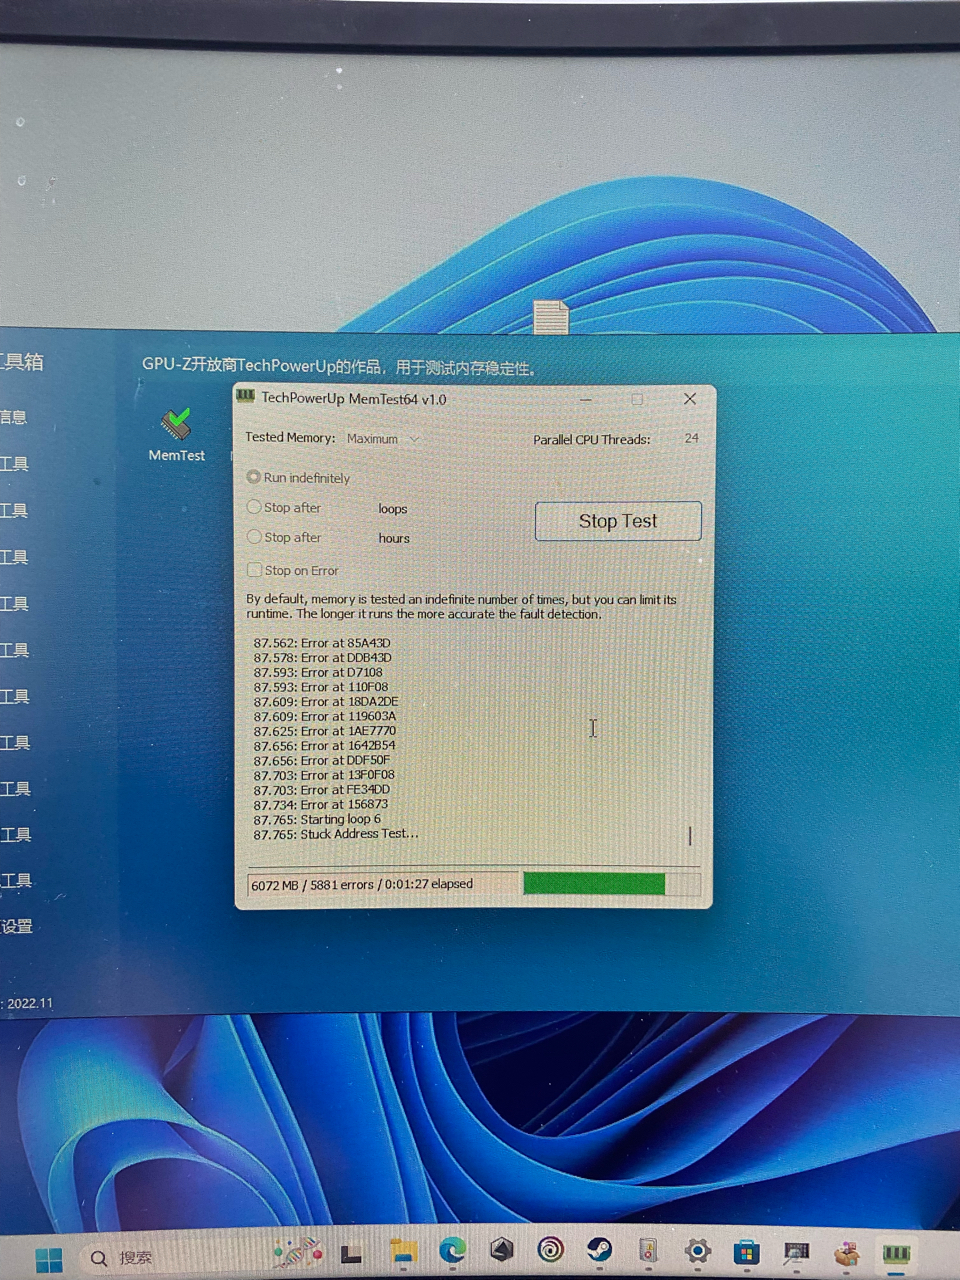Select the Run indefinitely radio button

coord(254,477)
